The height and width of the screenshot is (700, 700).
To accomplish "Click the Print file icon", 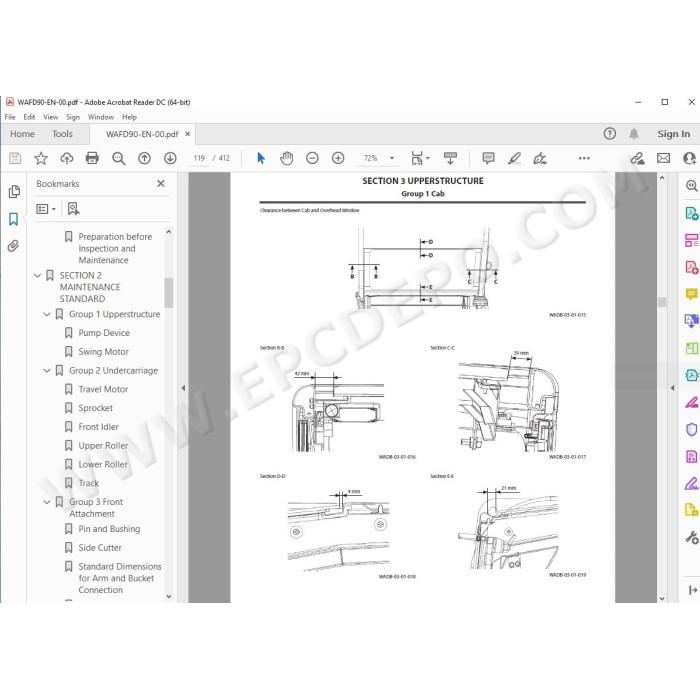I will click(92, 158).
